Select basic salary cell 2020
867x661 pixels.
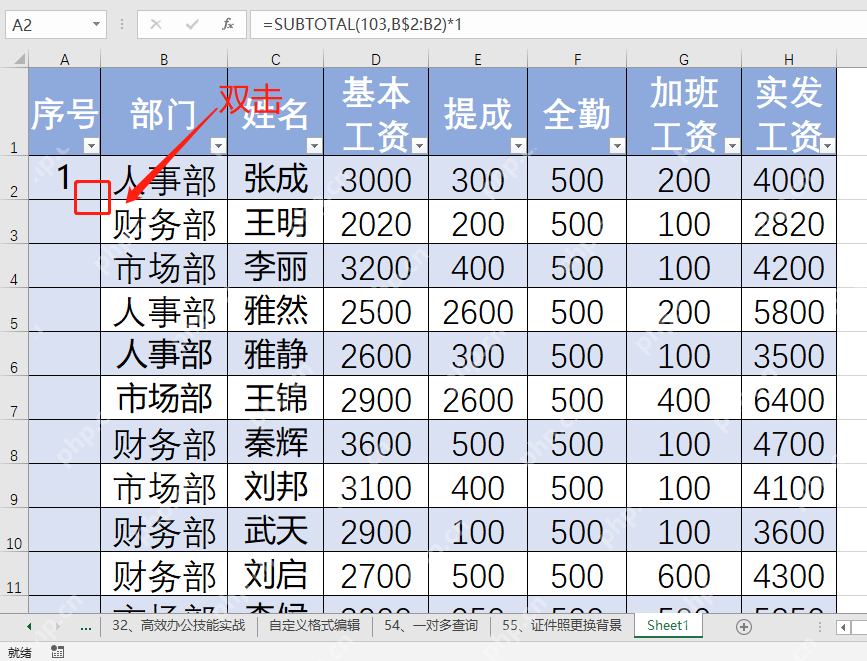point(376,222)
